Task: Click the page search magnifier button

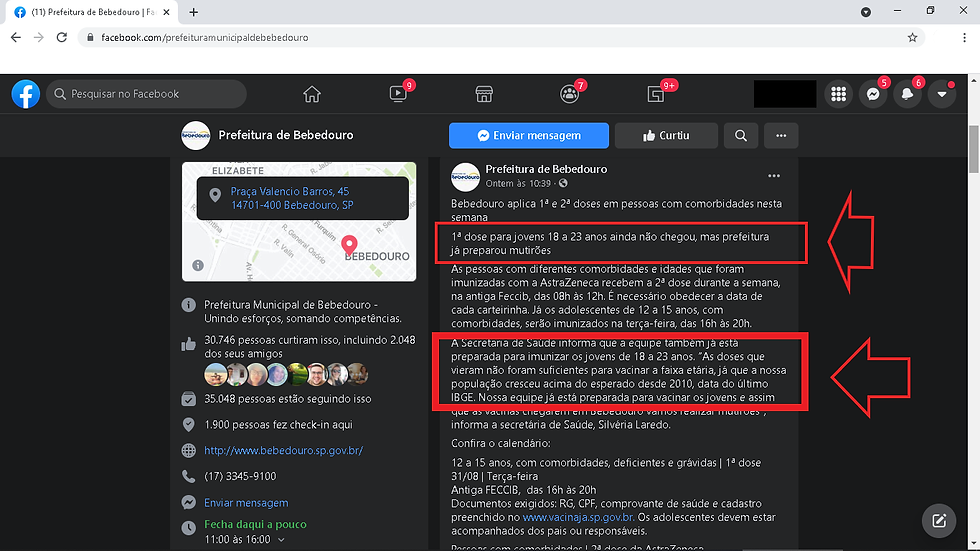Action: 741,136
